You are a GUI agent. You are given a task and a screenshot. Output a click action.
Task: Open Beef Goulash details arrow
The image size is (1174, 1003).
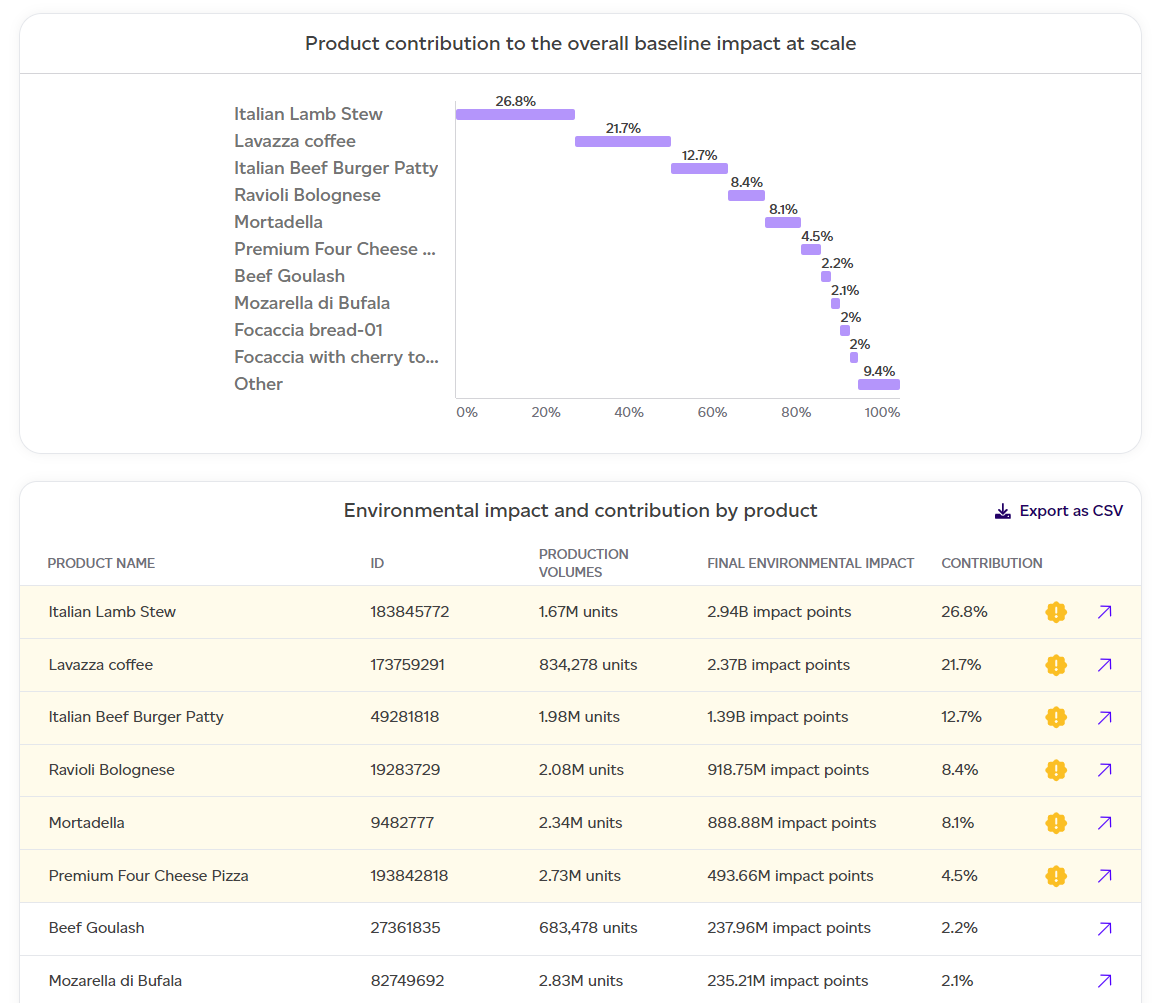point(1104,928)
